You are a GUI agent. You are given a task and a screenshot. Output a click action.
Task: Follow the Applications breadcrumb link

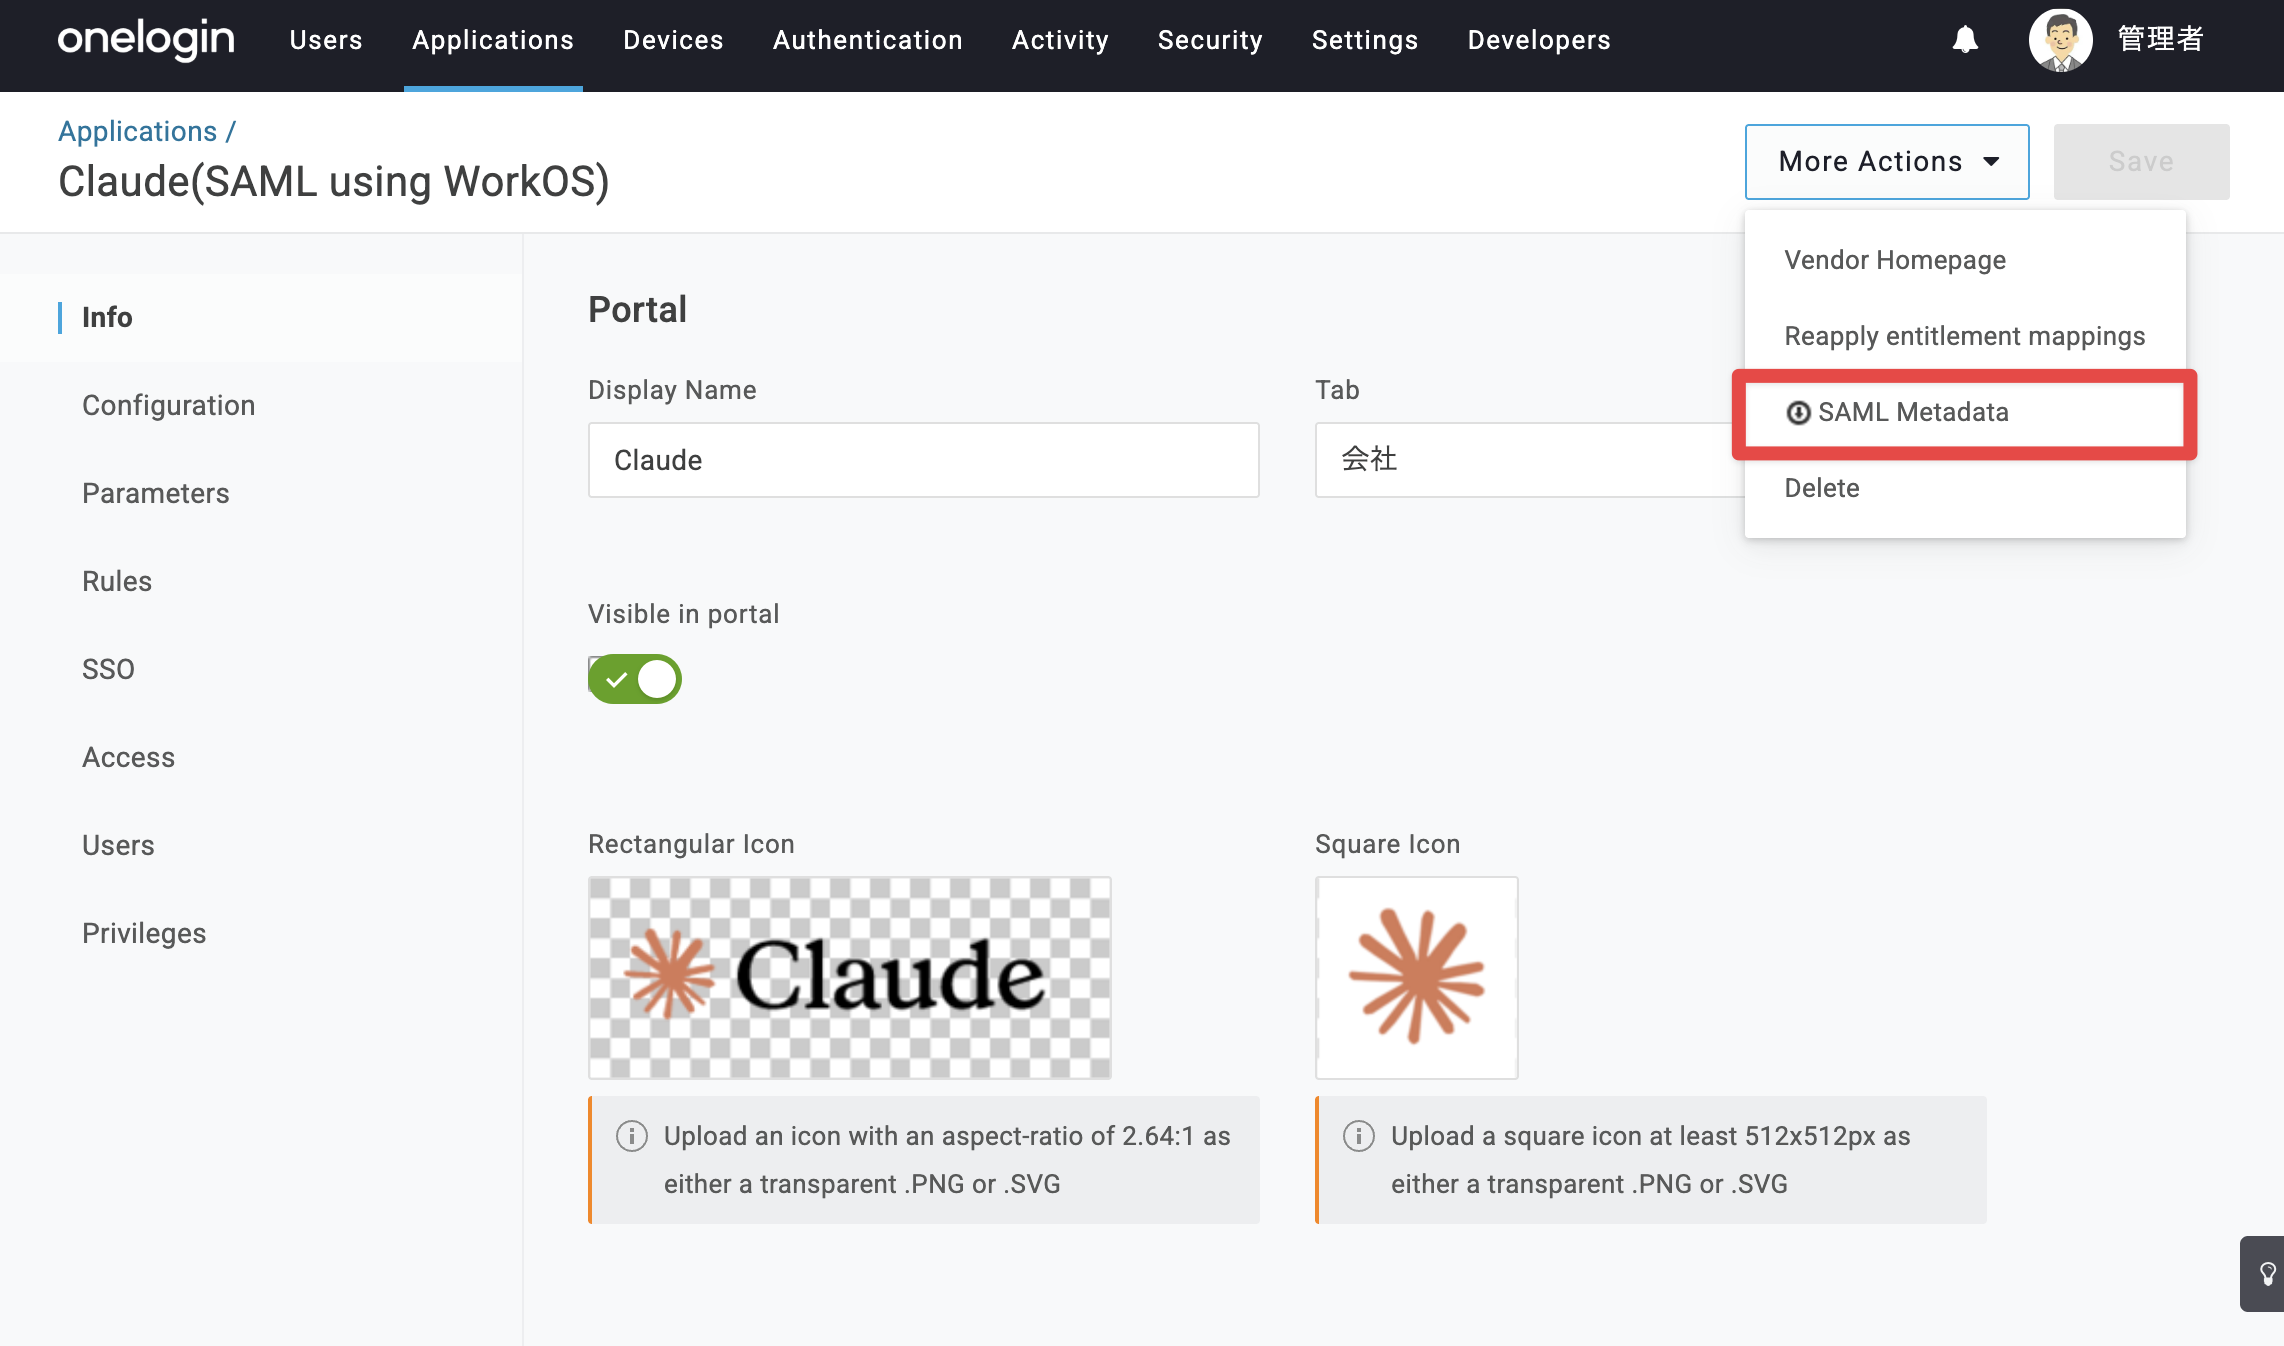point(137,131)
